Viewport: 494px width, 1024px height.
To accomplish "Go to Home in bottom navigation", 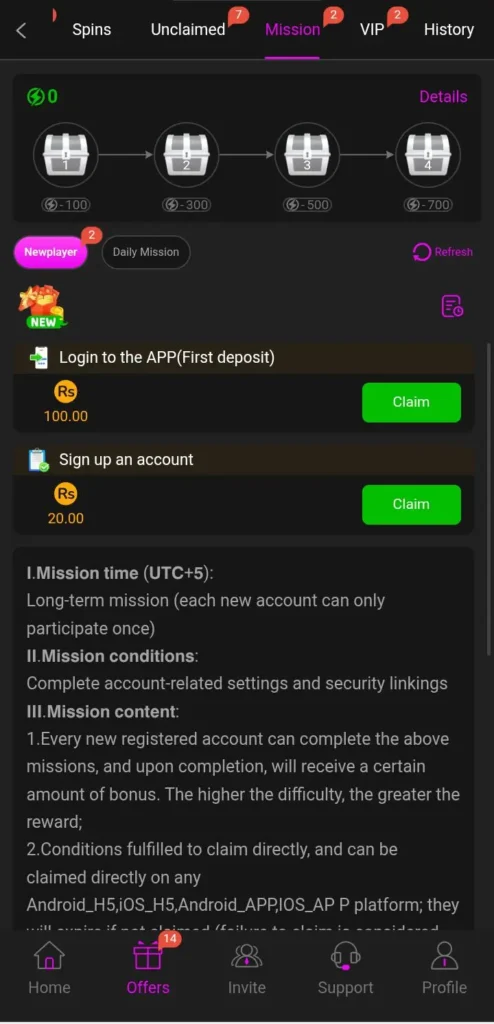I will coord(49,968).
